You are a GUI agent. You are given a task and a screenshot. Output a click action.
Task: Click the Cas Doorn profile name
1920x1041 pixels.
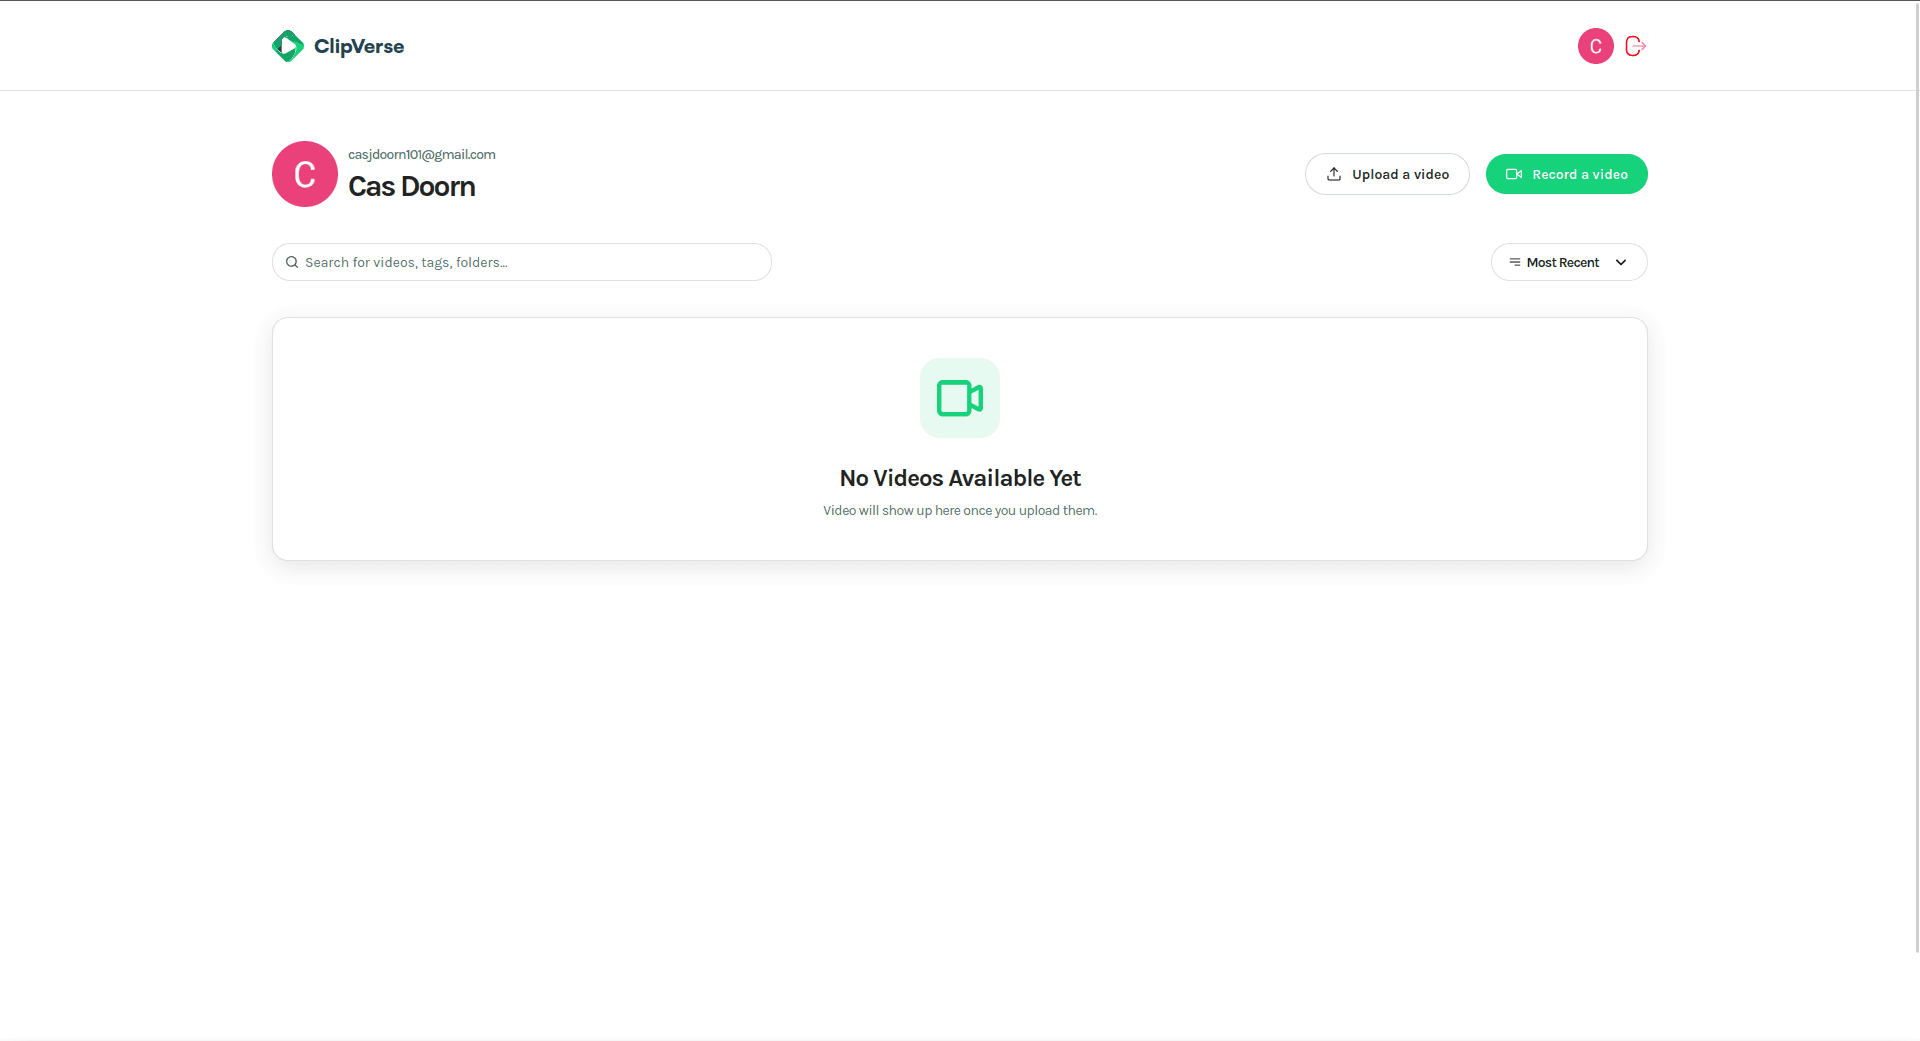click(x=411, y=187)
